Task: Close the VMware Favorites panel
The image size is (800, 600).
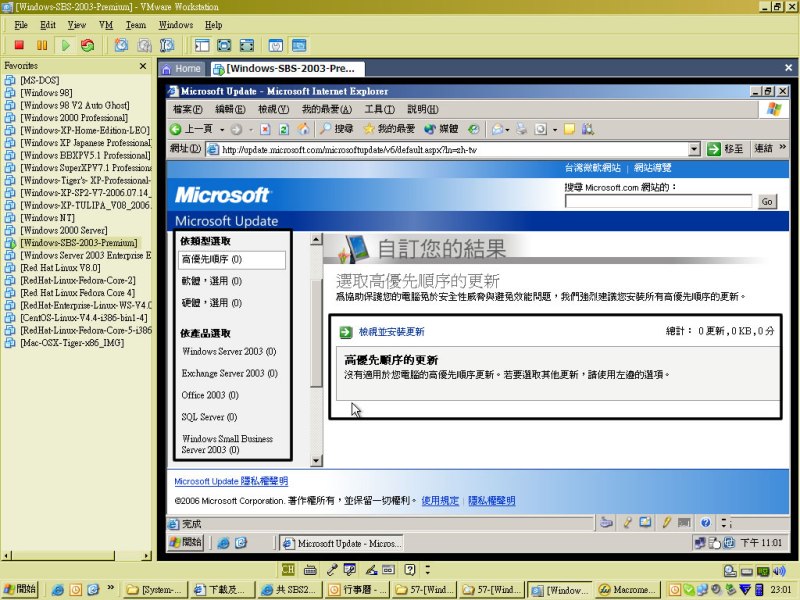Action: tap(143, 66)
